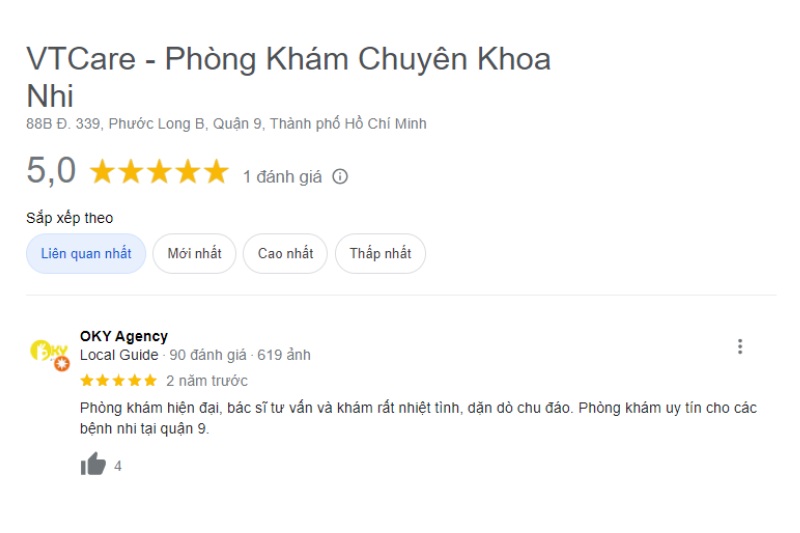Click the like count "4" next to the thumbs-up
This screenshot has height=533, width=800.
click(118, 466)
